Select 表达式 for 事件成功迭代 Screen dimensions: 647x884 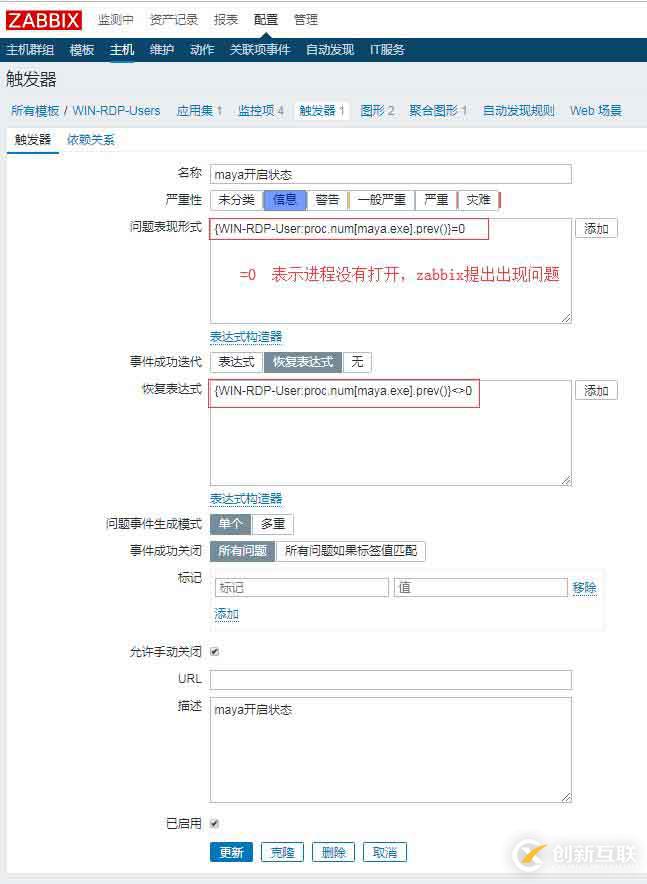(237, 362)
